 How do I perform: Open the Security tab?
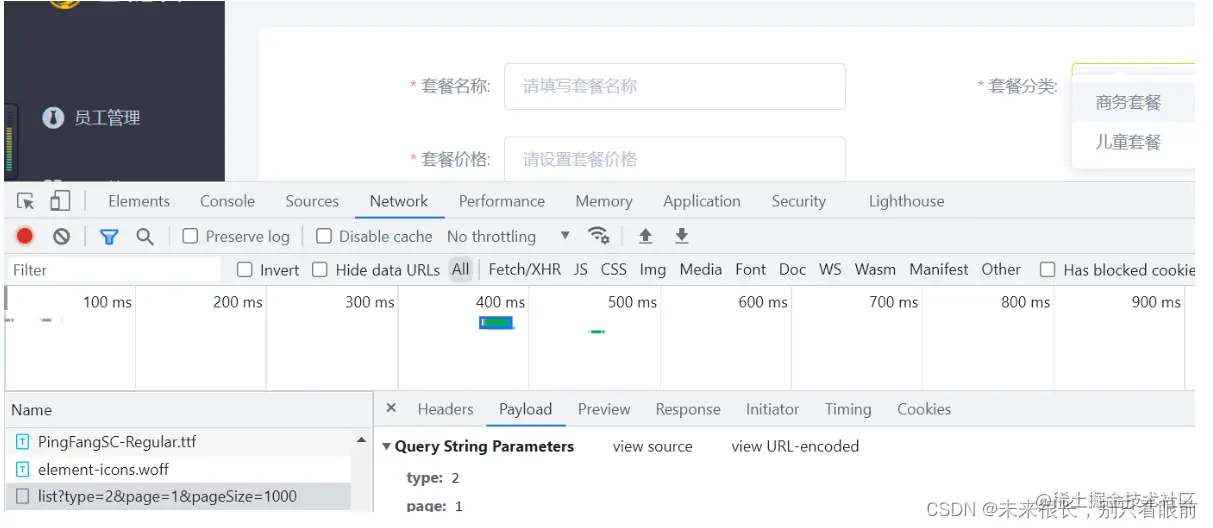pos(799,201)
